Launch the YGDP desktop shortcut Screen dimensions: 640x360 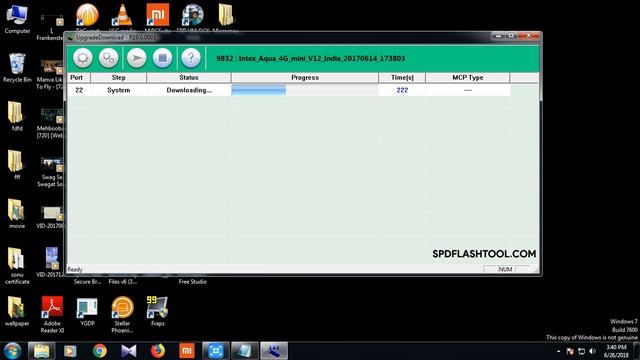pyautogui.click(x=87, y=311)
